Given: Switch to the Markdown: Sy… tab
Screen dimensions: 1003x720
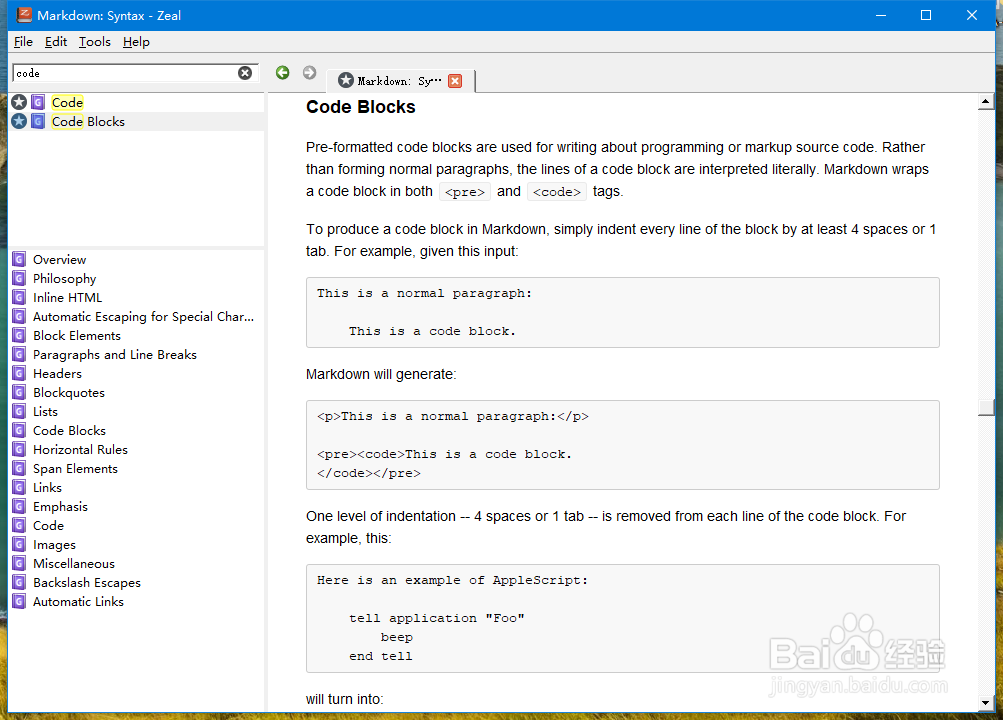Looking at the screenshot, I should (x=400, y=81).
